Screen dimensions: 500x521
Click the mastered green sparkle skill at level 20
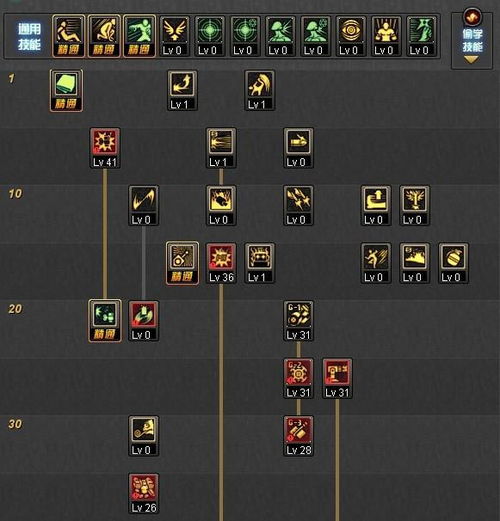[x=105, y=321]
